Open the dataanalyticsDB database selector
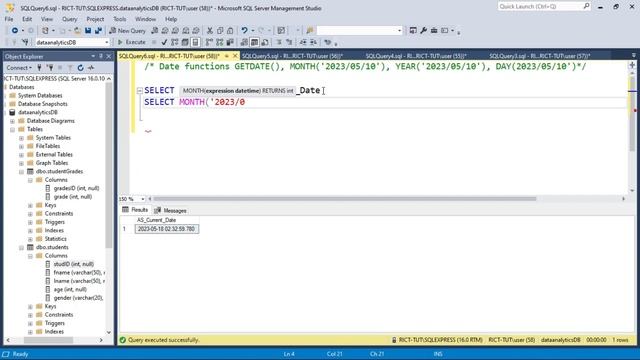This screenshot has width=640, height=360. click(72, 42)
